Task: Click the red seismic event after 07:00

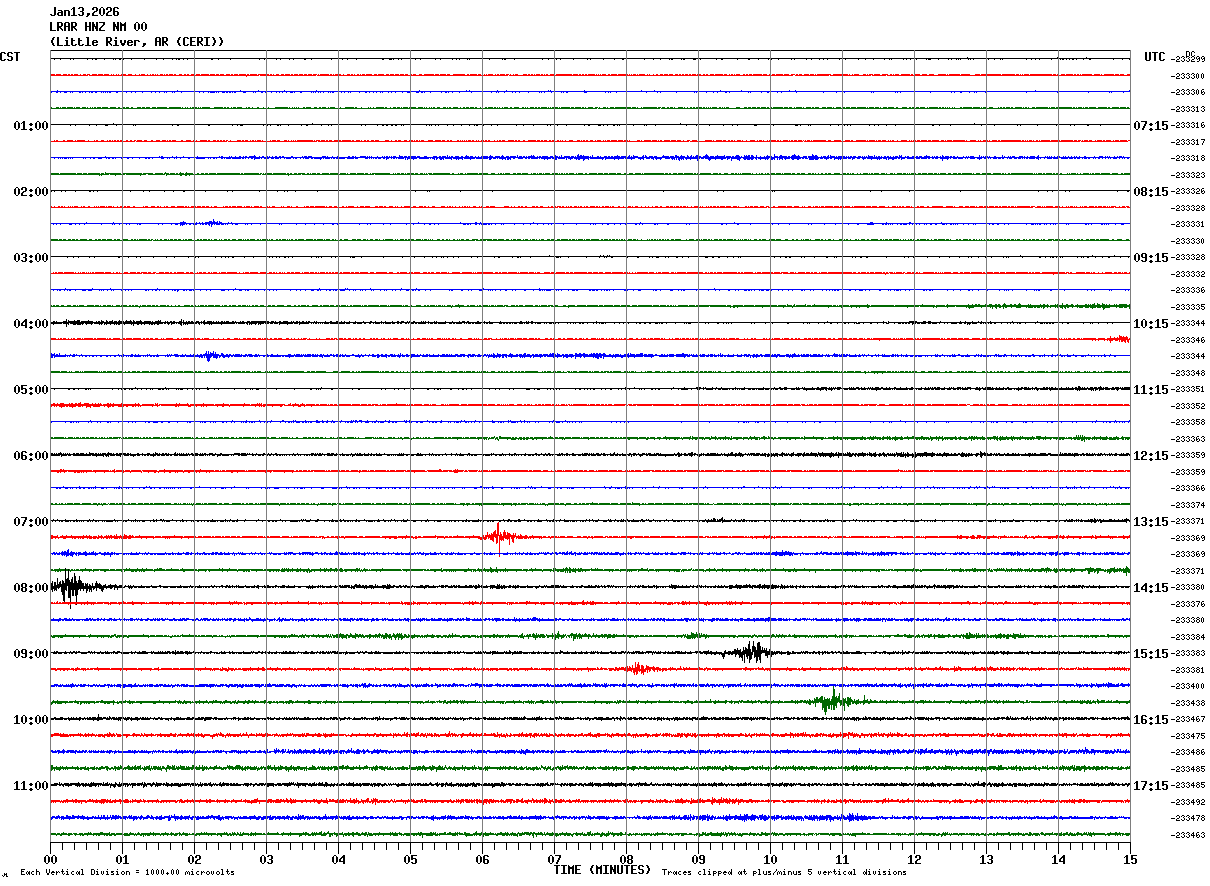Action: coord(500,536)
